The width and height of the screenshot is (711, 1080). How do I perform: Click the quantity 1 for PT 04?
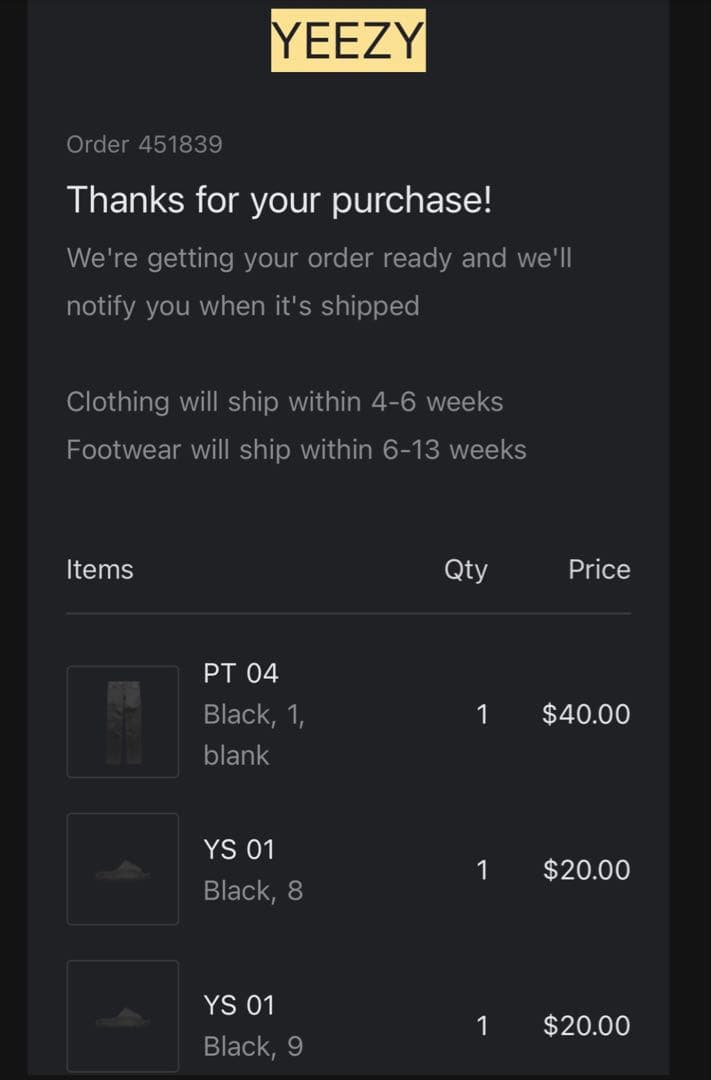click(x=482, y=714)
